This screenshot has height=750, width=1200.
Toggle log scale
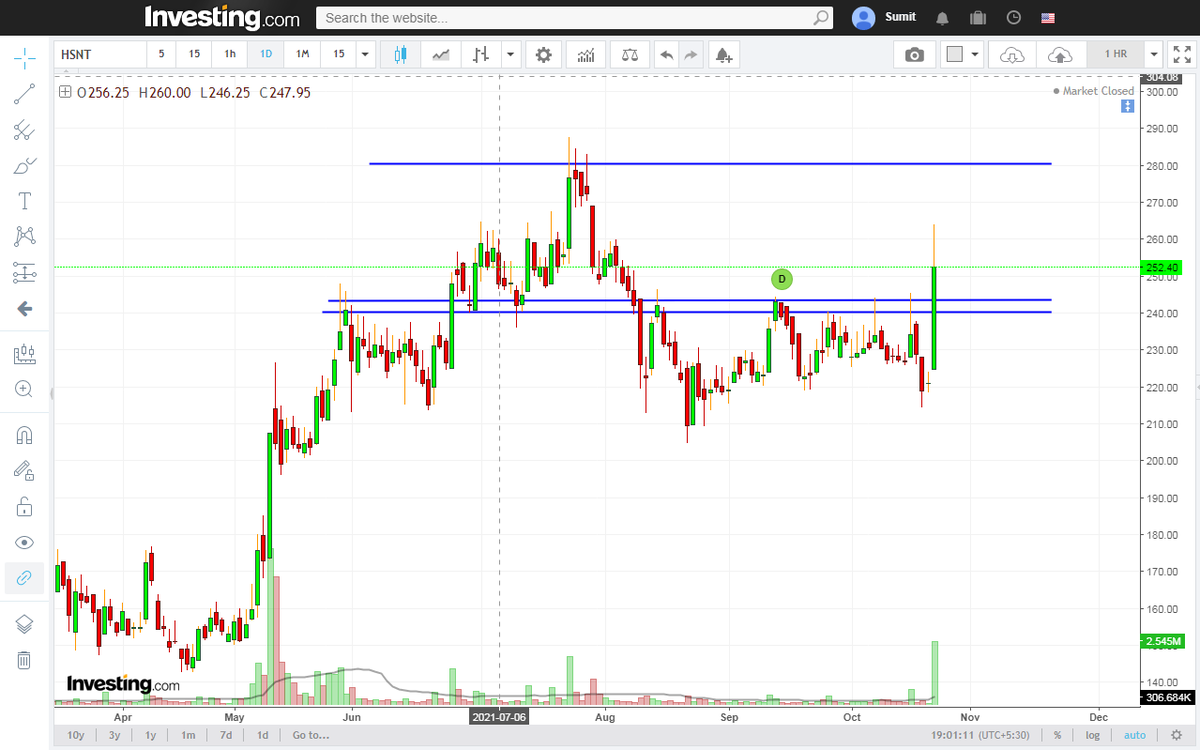pyautogui.click(x=1093, y=735)
